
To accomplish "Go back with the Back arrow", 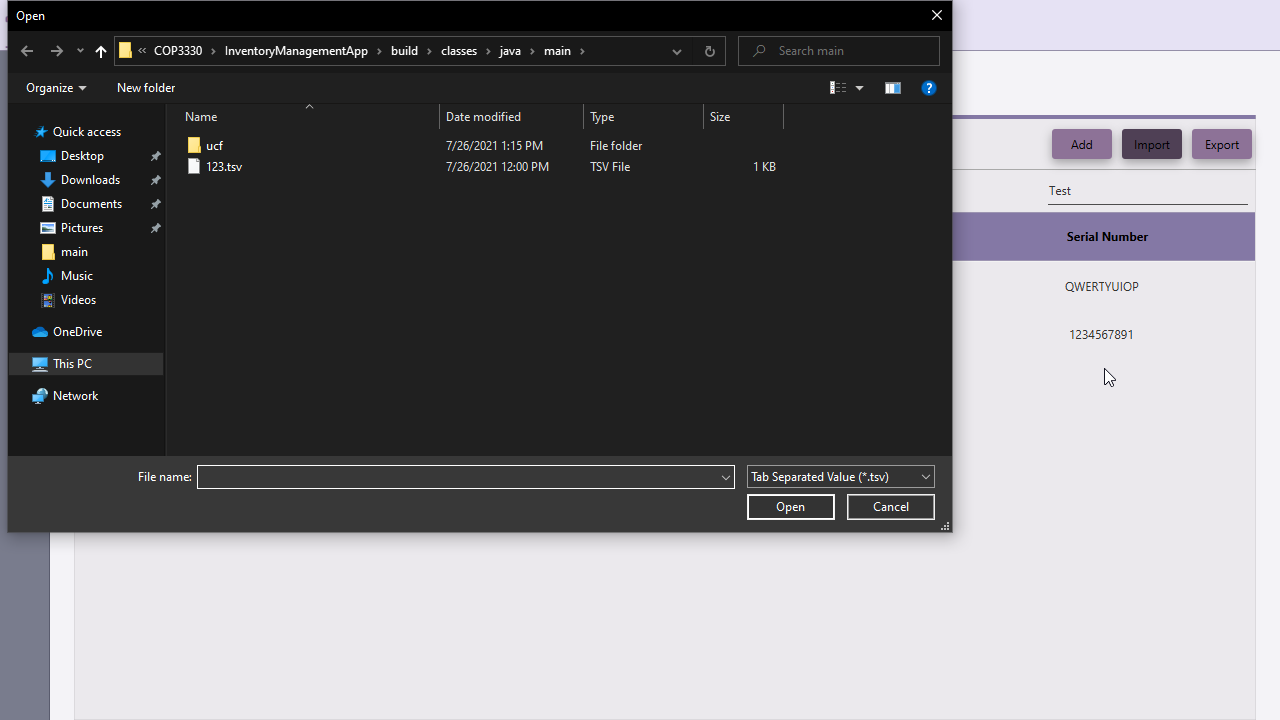I will tap(27, 51).
